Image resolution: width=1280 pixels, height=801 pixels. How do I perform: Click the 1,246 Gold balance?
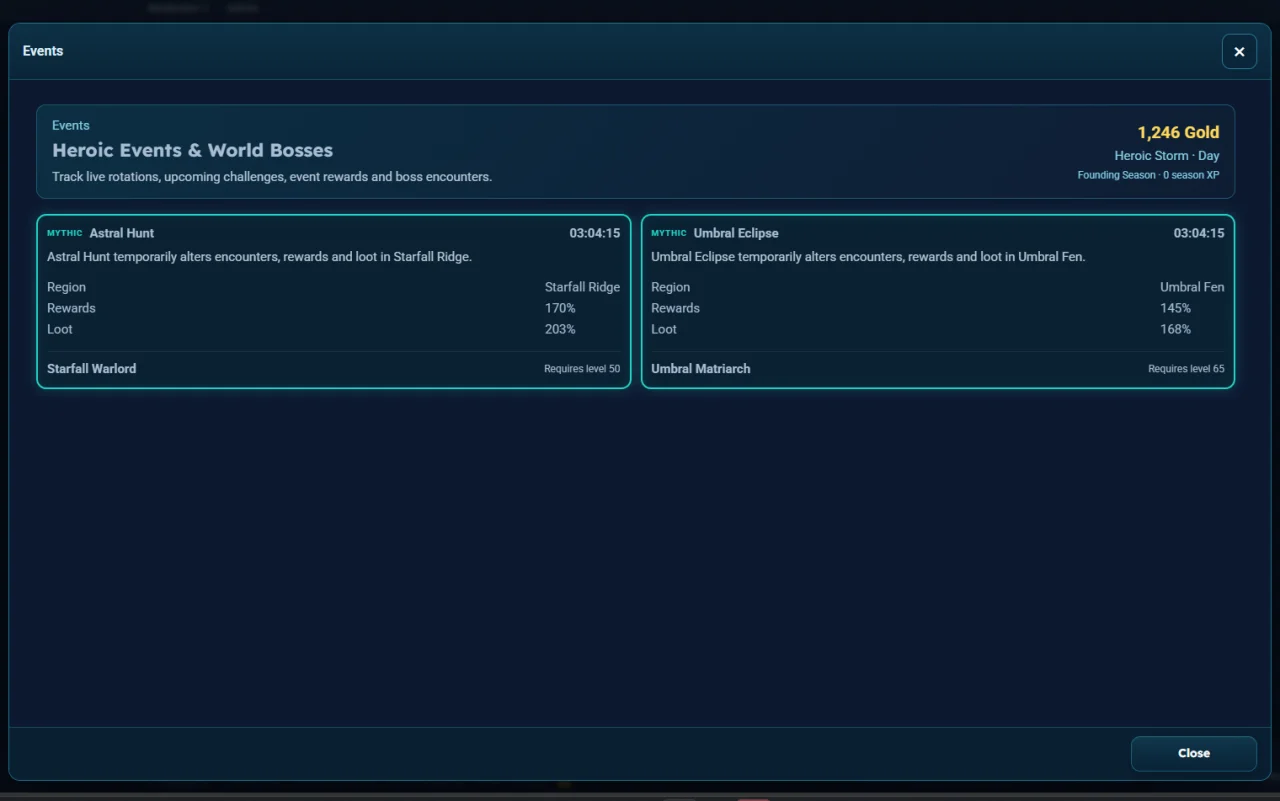[x=1178, y=132]
